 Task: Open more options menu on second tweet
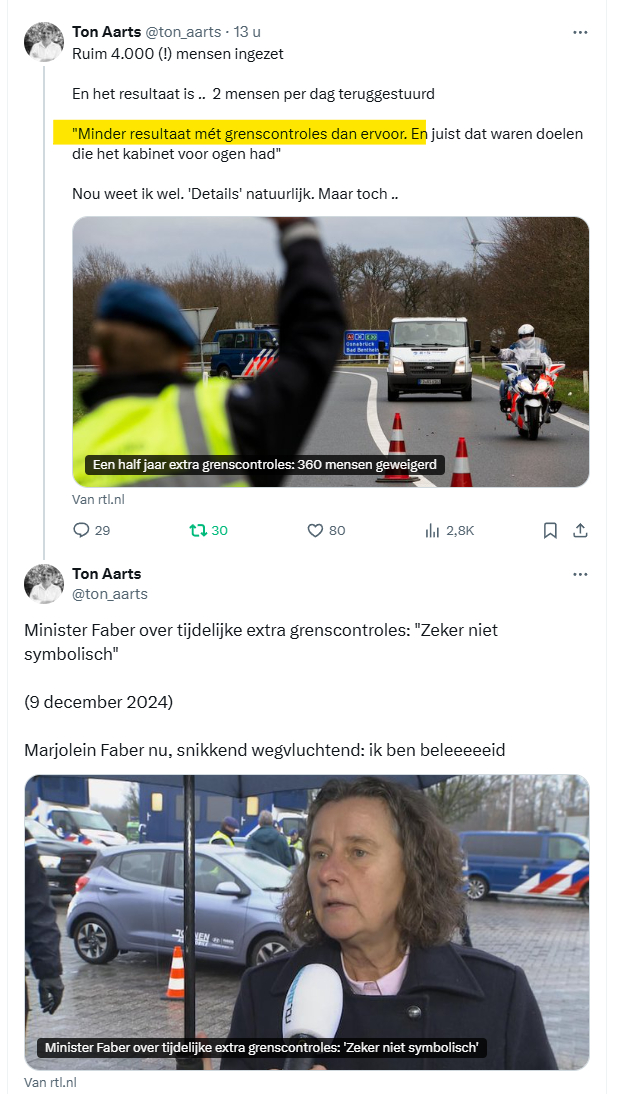tap(580, 574)
